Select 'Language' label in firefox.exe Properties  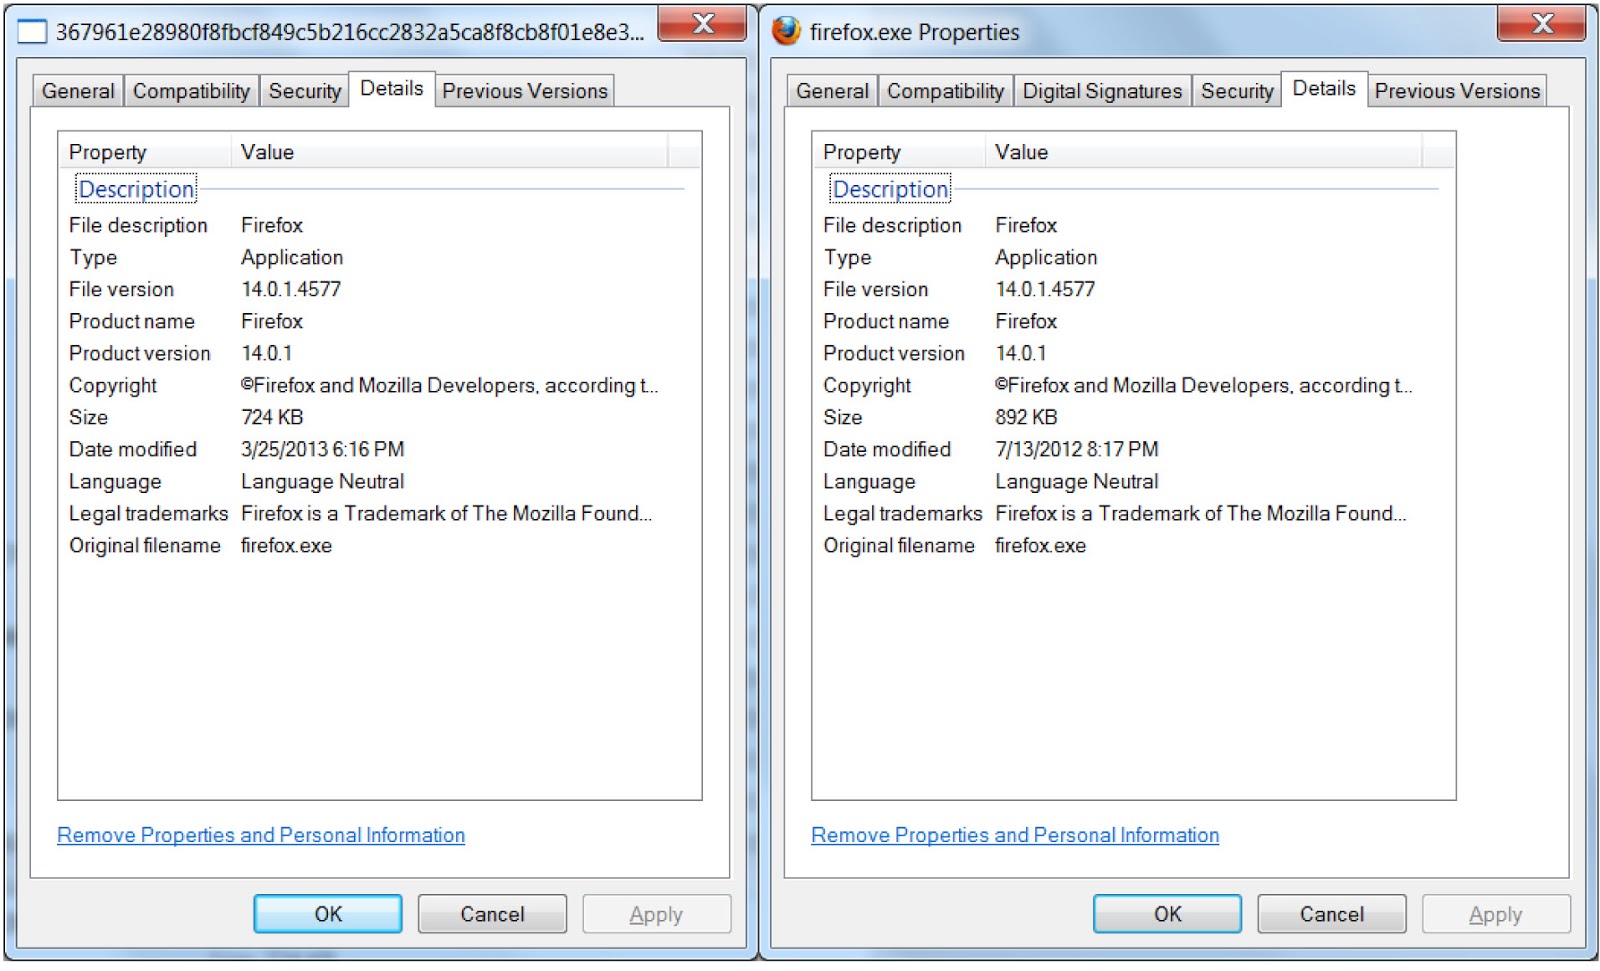(x=869, y=481)
